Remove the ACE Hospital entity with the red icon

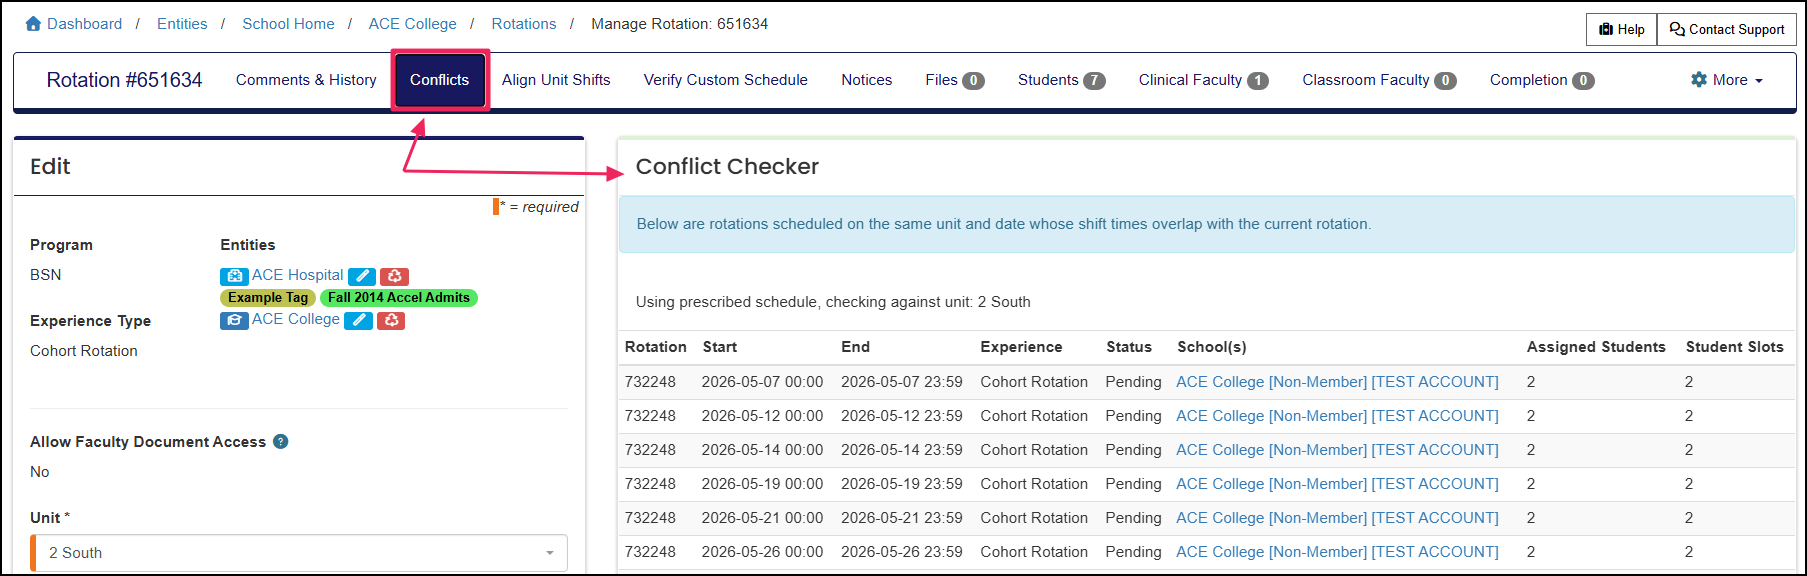tap(394, 276)
